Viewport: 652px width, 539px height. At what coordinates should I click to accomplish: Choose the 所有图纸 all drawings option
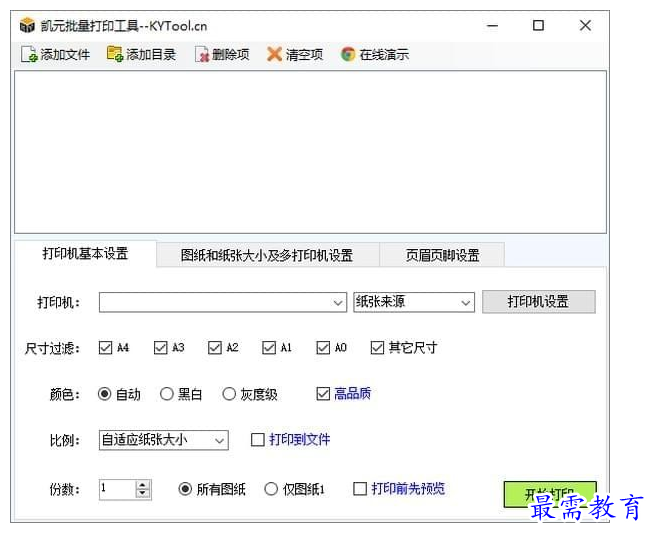point(185,489)
